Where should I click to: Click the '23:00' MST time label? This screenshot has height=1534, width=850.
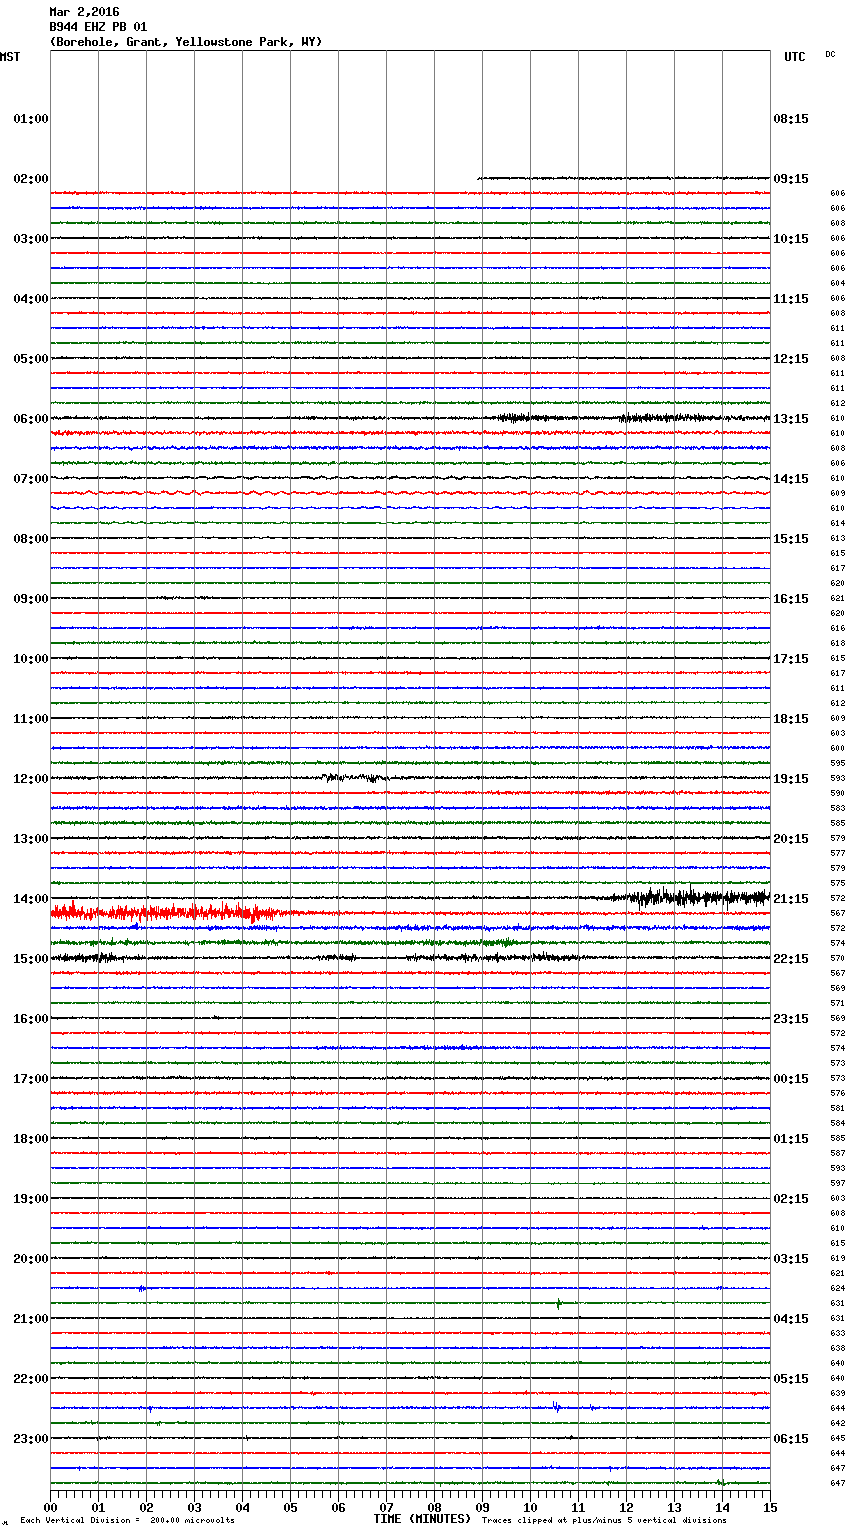(31, 1439)
